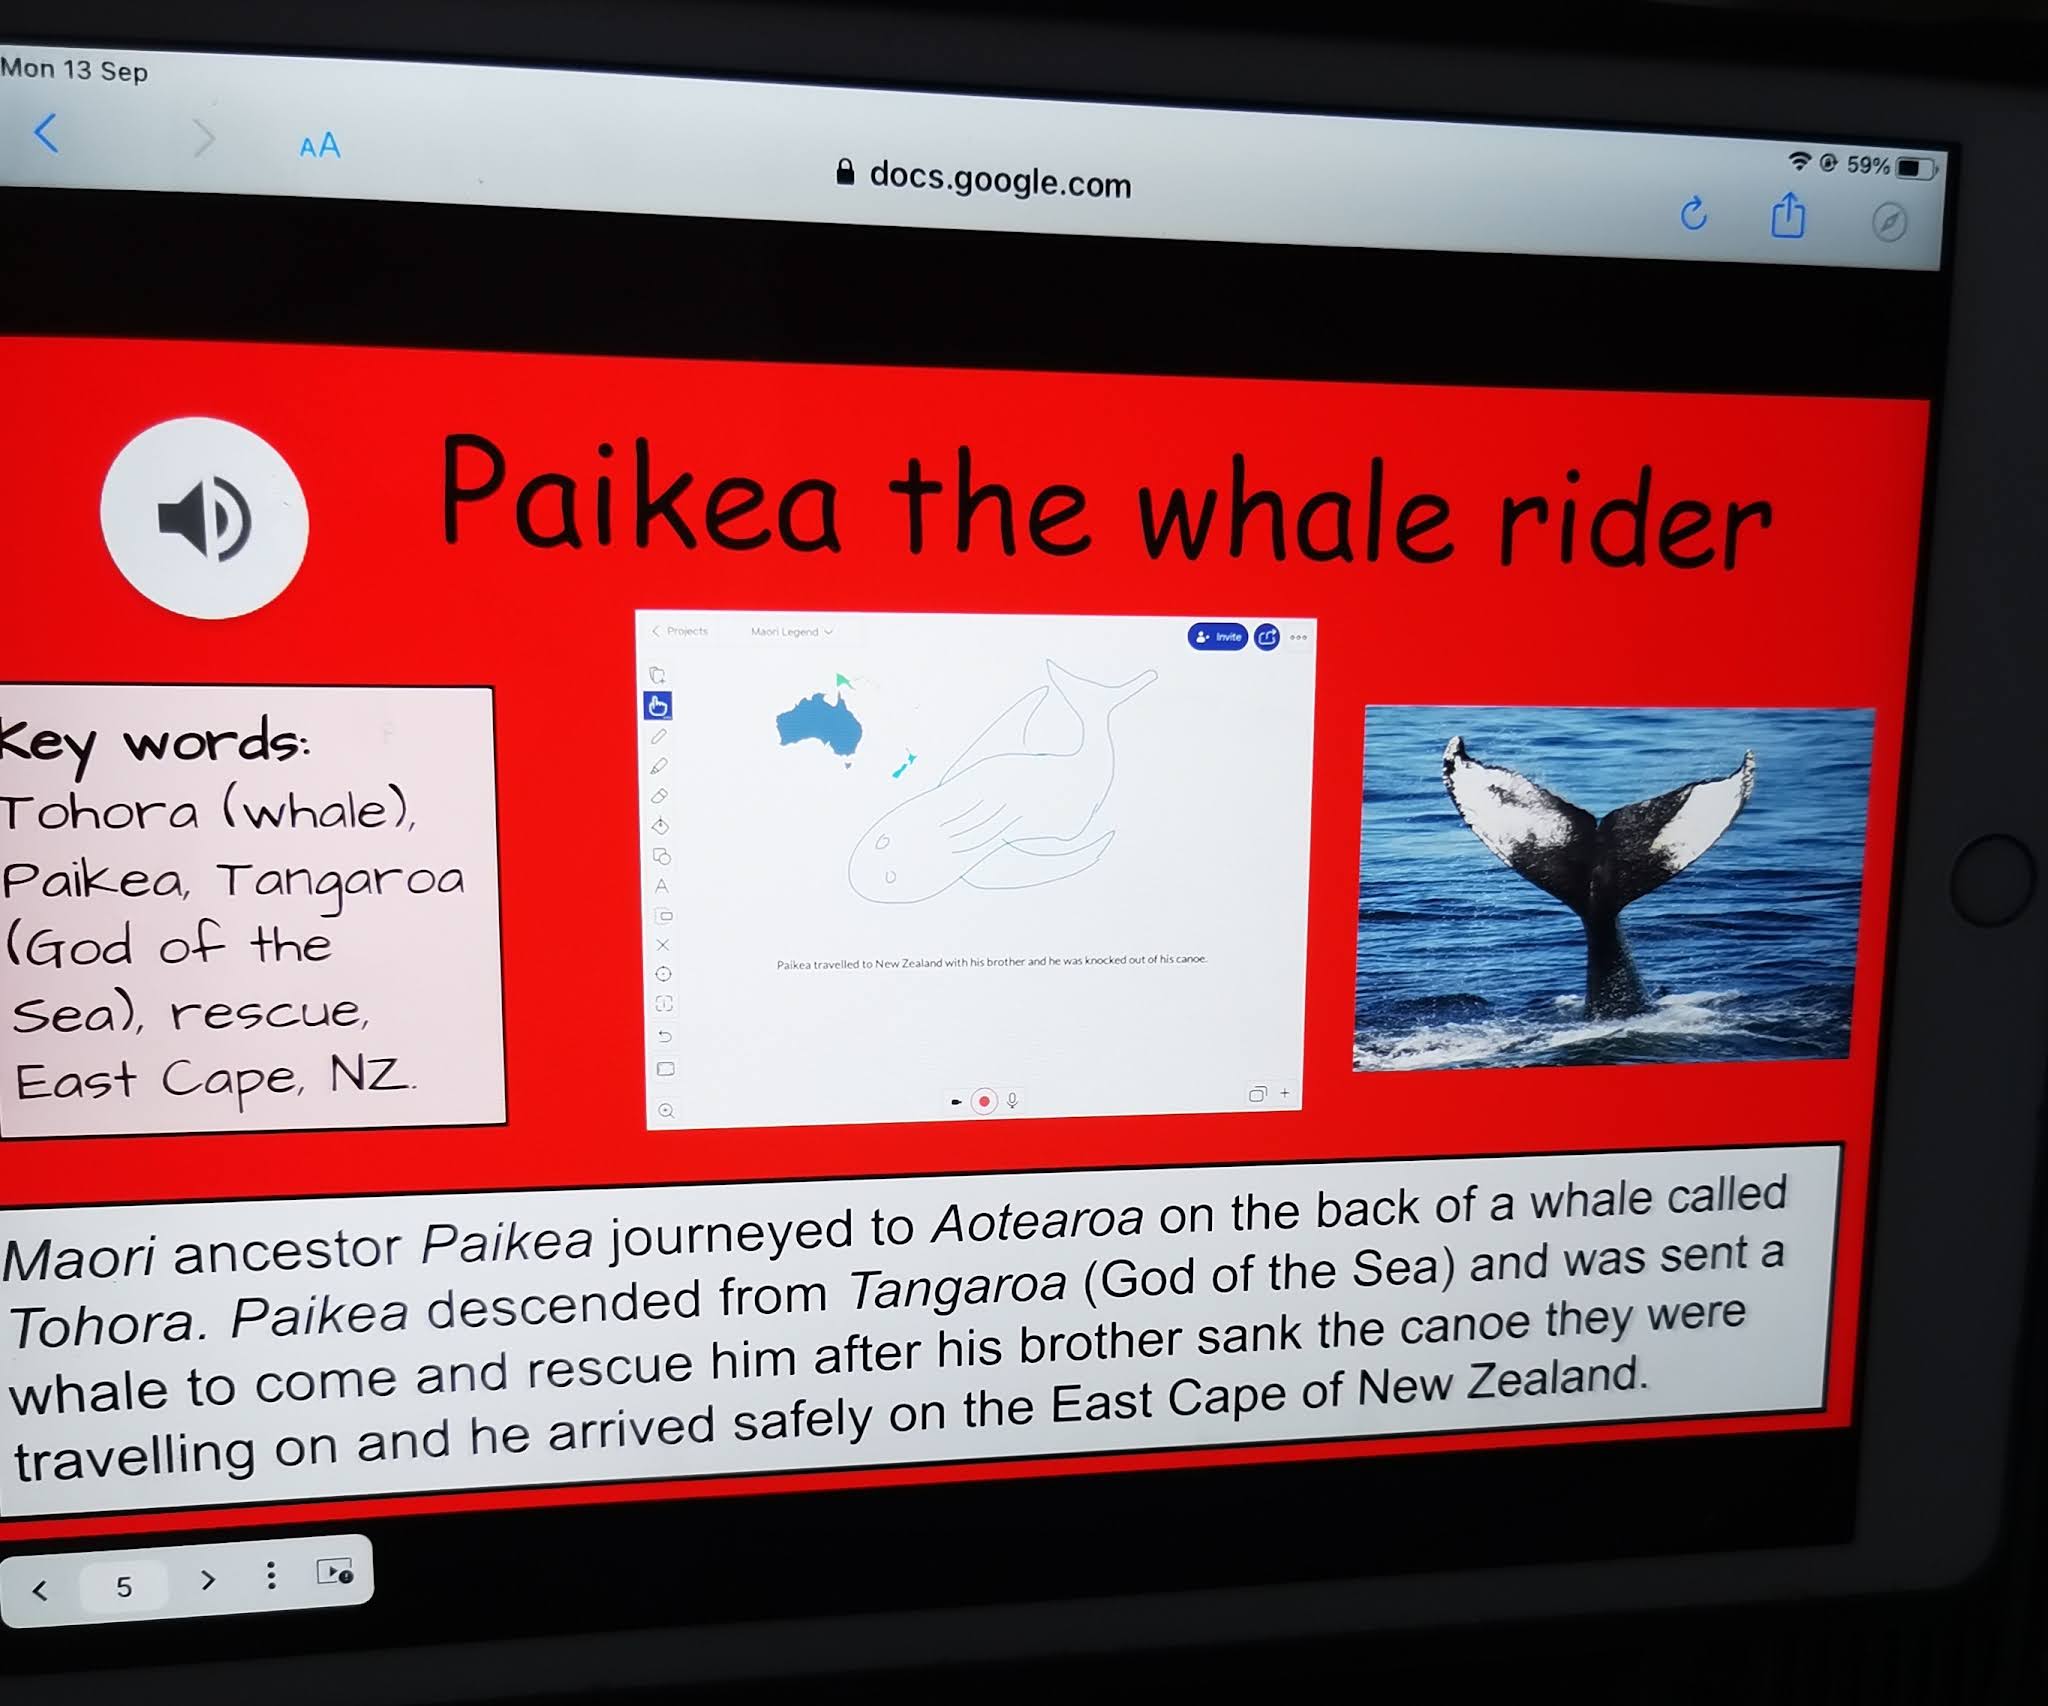Click the red record button
The height and width of the screenshot is (1706, 2048).
(x=984, y=1101)
